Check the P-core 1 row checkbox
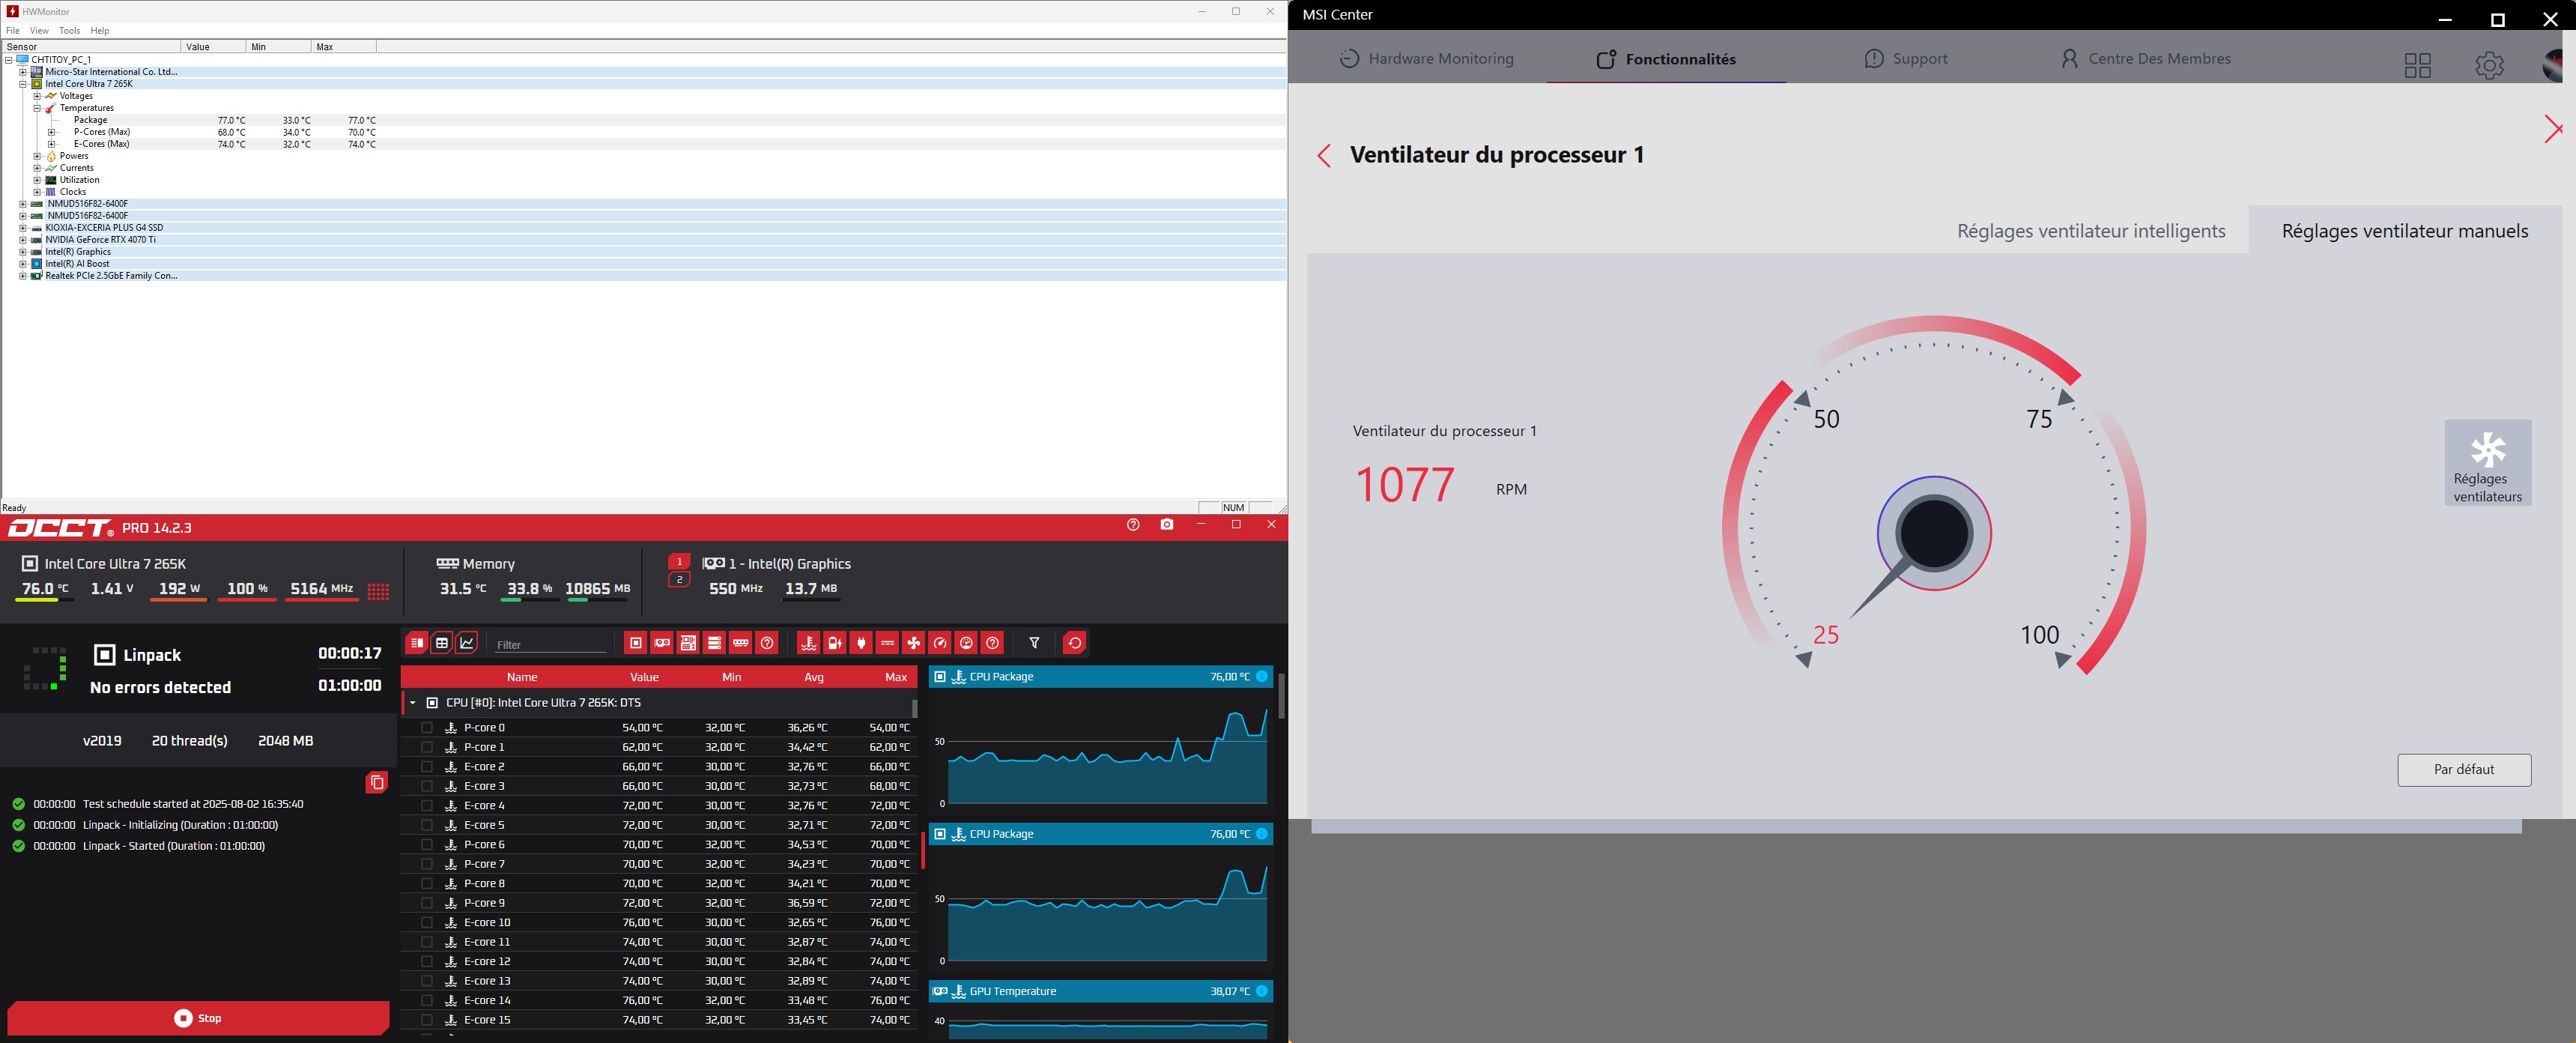 point(427,747)
